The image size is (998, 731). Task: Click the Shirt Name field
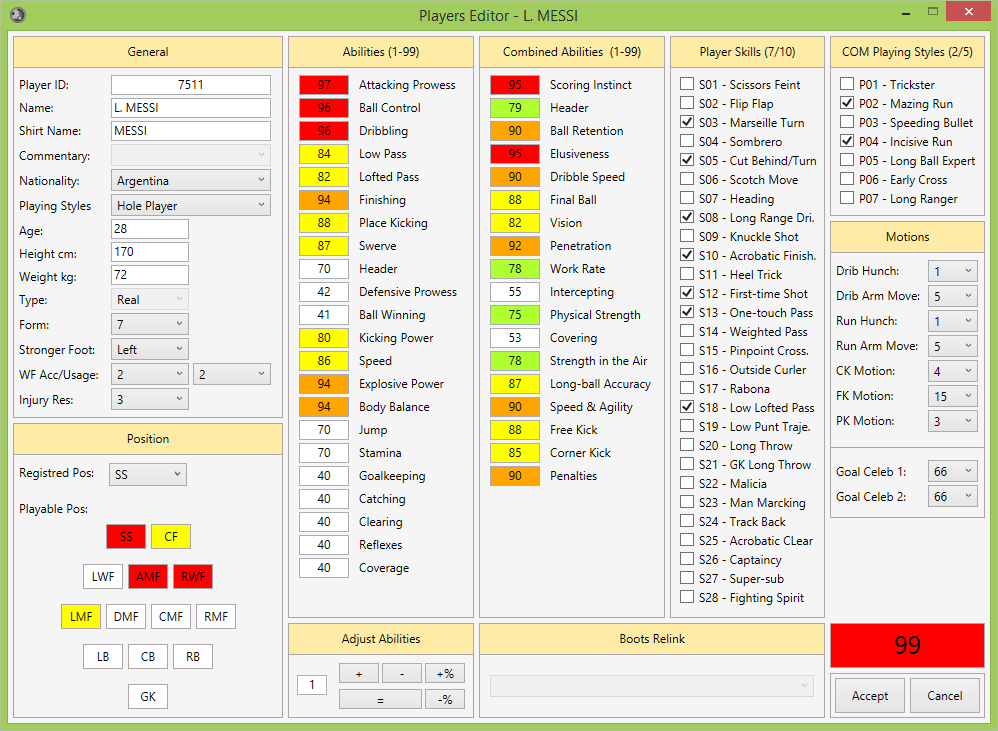(191, 130)
